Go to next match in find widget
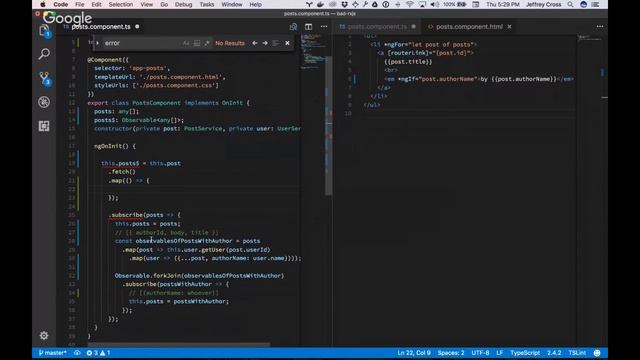The image size is (640, 360). coord(265,43)
